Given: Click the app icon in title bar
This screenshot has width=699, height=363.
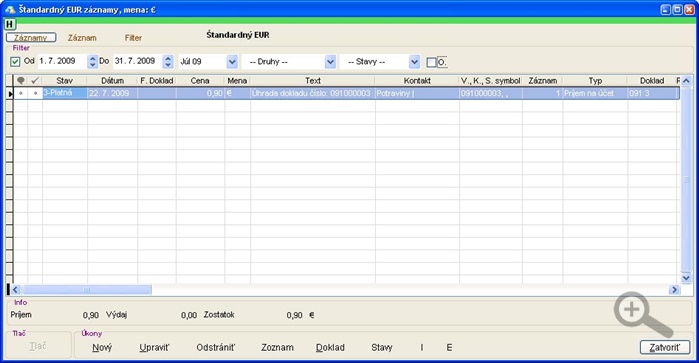Looking at the screenshot, I should [10, 9].
